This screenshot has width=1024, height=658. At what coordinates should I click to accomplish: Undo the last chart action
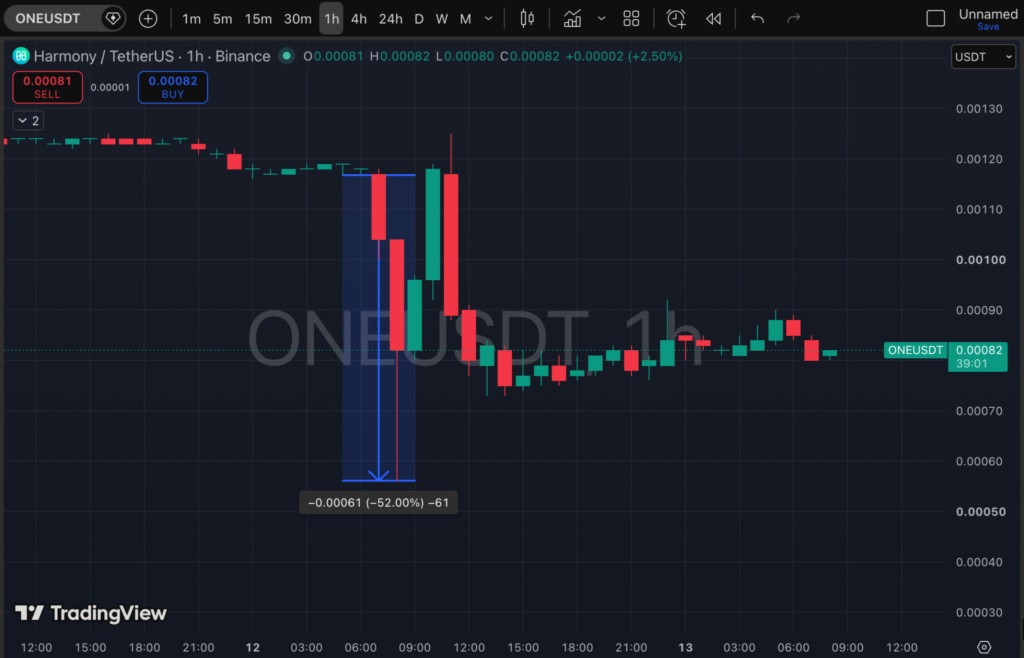pos(758,18)
